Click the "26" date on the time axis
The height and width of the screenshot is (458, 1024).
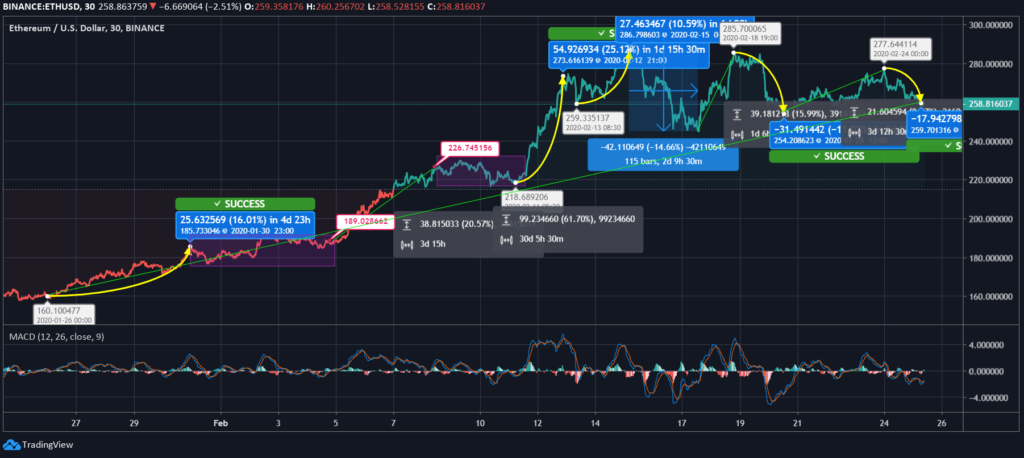[941, 423]
